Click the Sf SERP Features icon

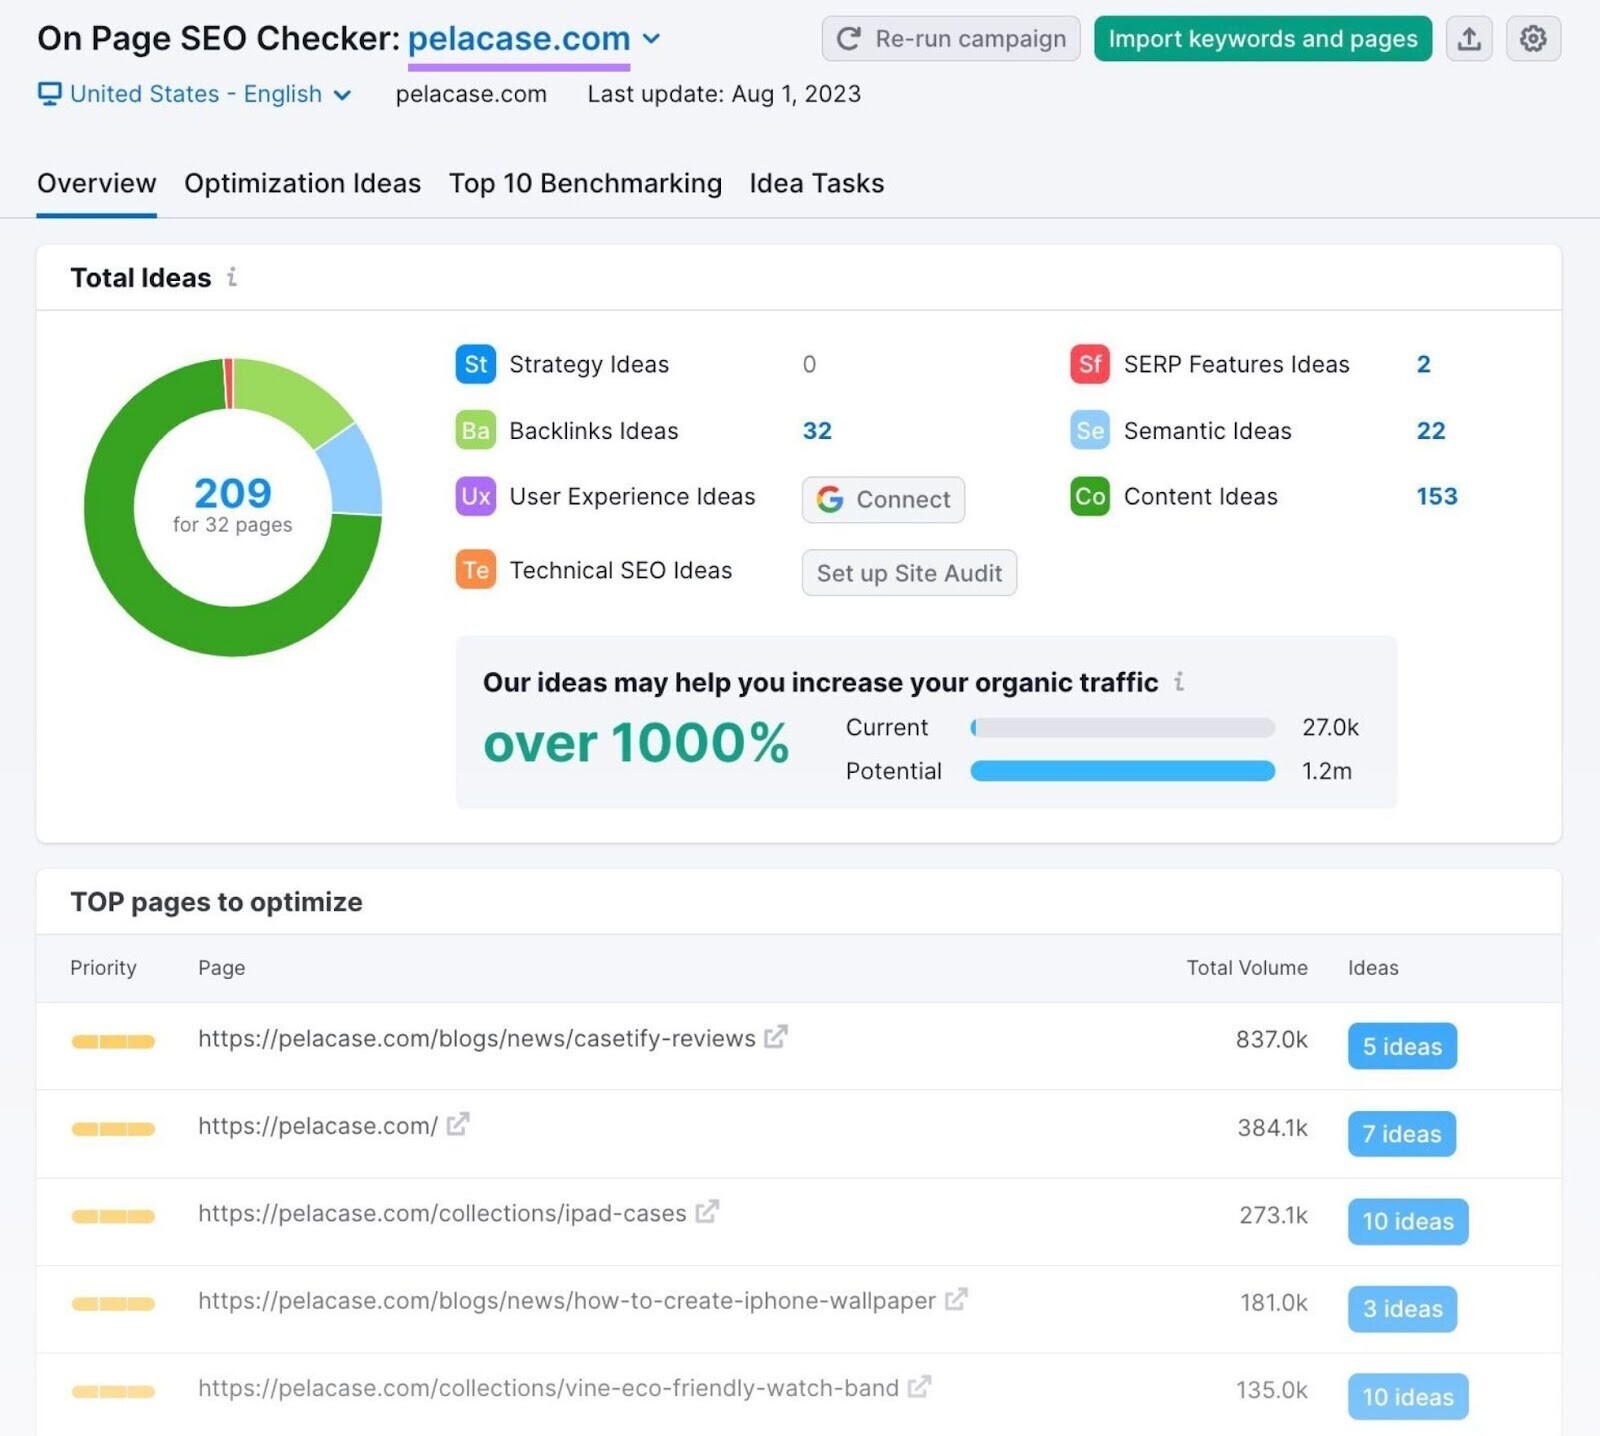pos(1090,364)
